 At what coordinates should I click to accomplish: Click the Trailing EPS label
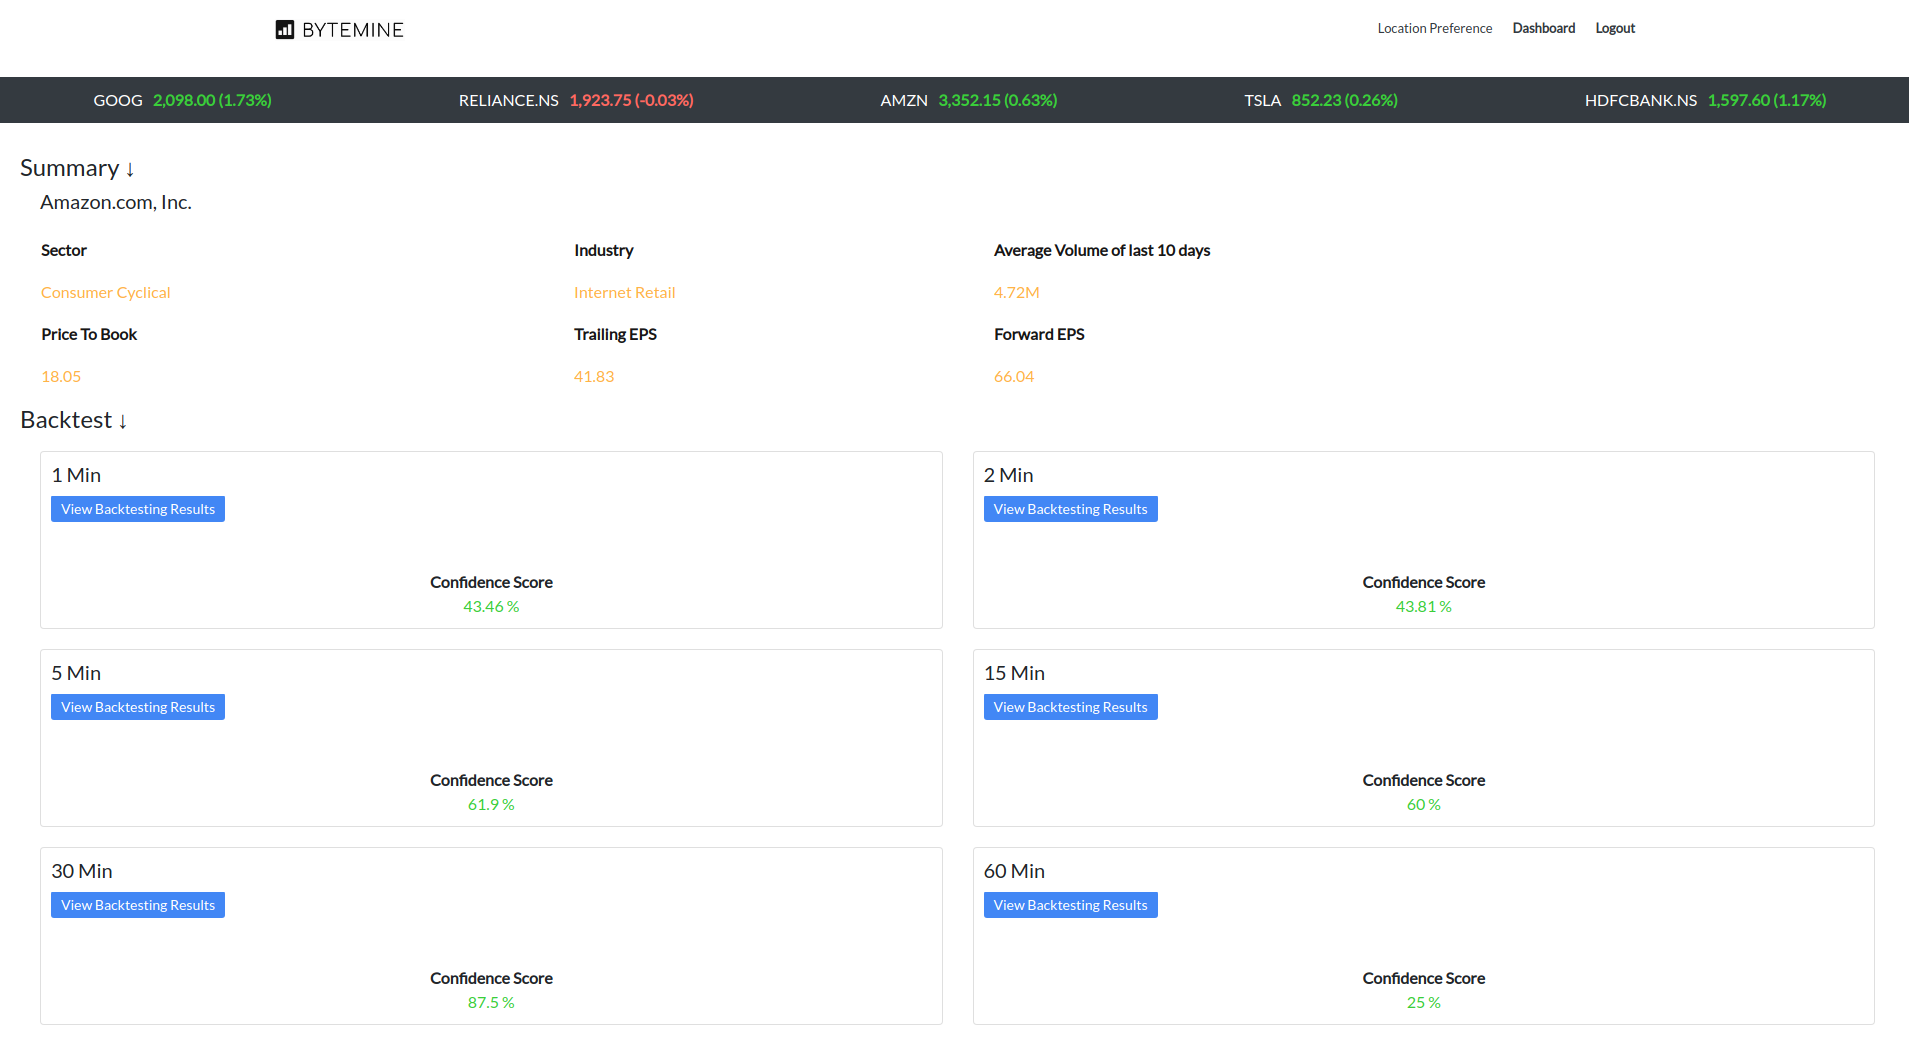[x=615, y=334]
